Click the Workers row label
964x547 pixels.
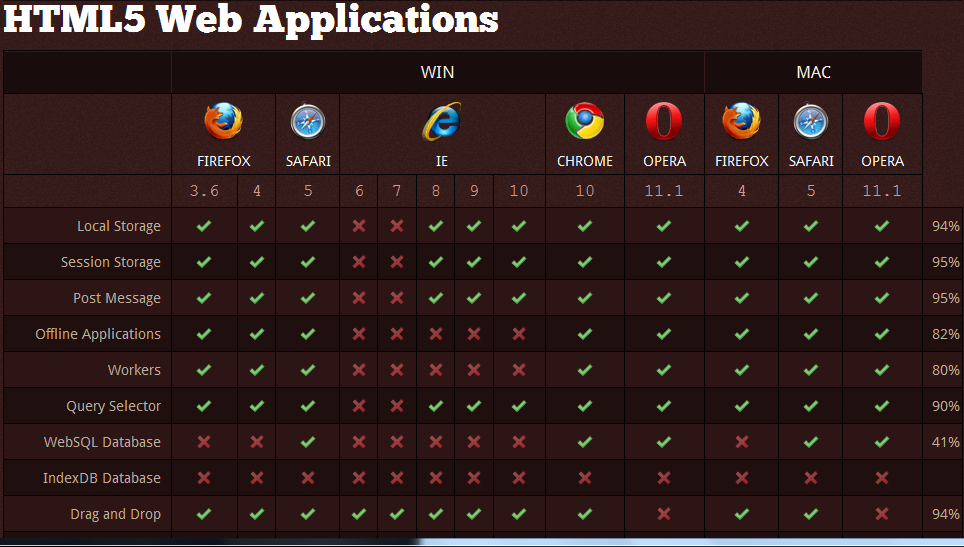pos(134,370)
